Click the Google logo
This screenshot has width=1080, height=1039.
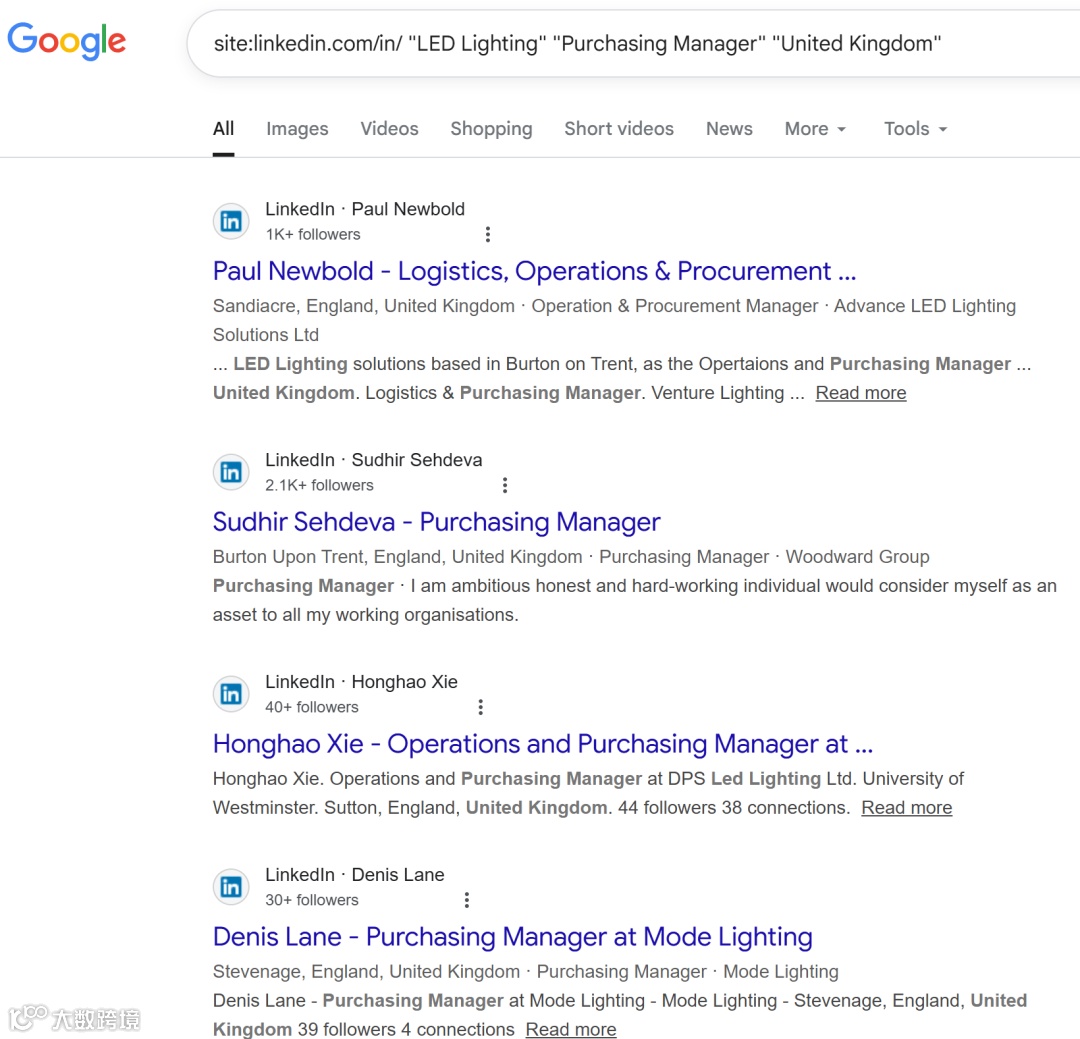pyautogui.click(x=67, y=41)
